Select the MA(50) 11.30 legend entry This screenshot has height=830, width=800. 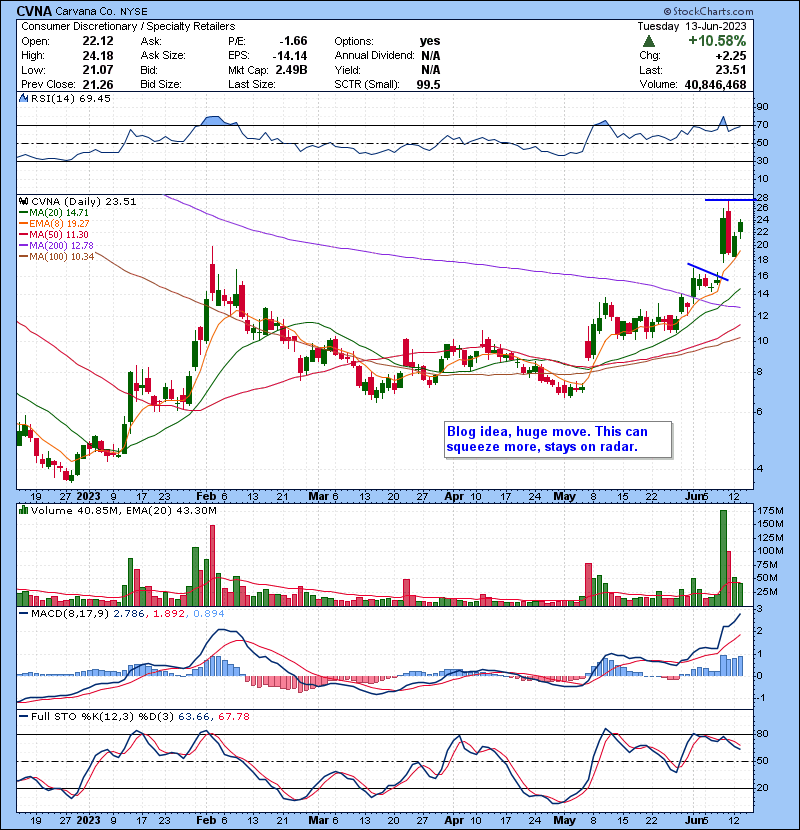click(54, 235)
